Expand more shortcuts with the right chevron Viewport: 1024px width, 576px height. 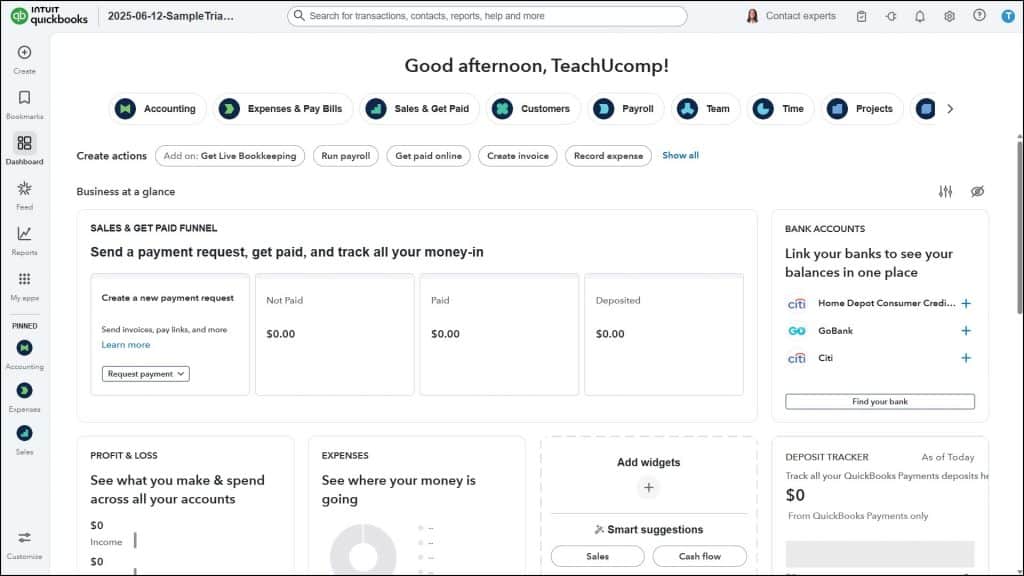[x=951, y=108]
